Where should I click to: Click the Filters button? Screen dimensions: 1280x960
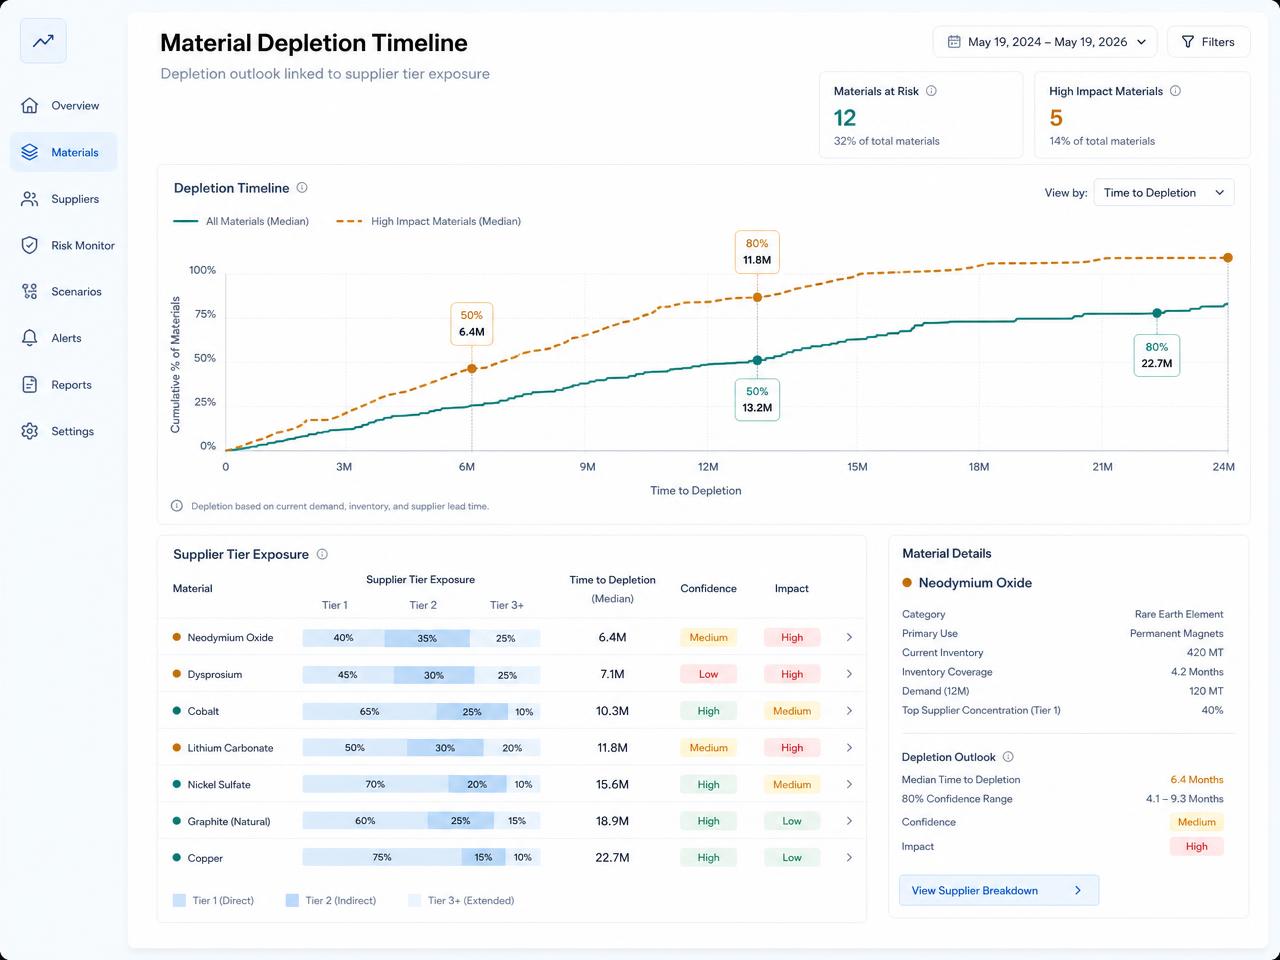coord(1208,42)
